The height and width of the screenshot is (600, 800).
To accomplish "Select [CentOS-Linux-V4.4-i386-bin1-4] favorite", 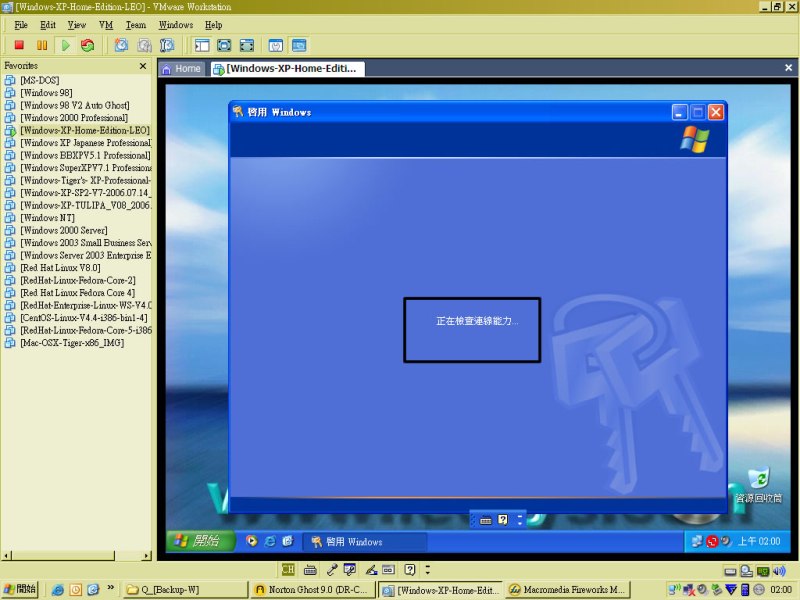I will 84,318.
